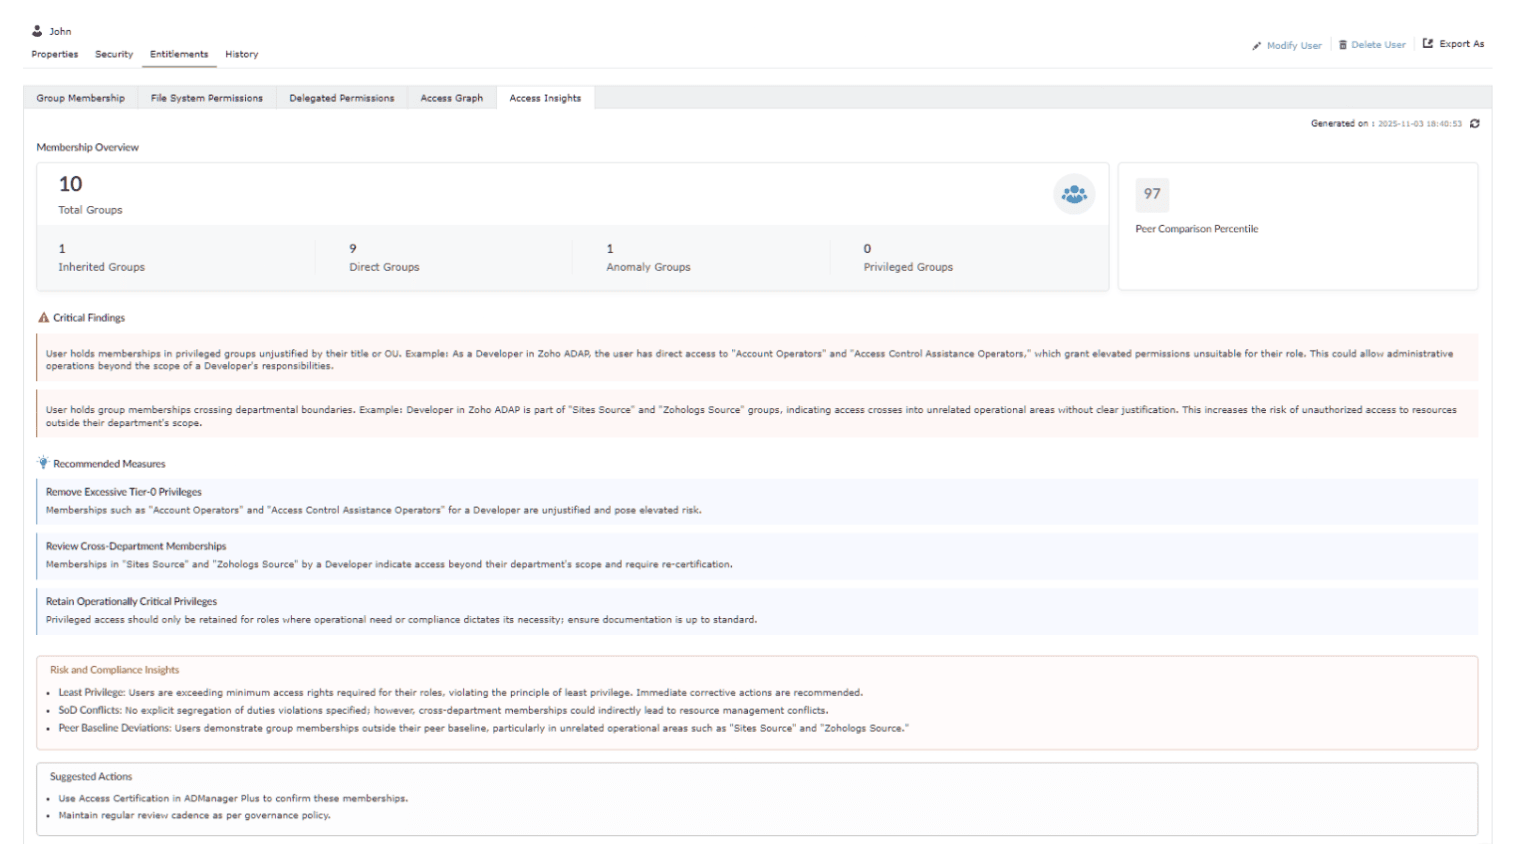
Task: Click the blue group membership icon
Action: coord(1073,195)
